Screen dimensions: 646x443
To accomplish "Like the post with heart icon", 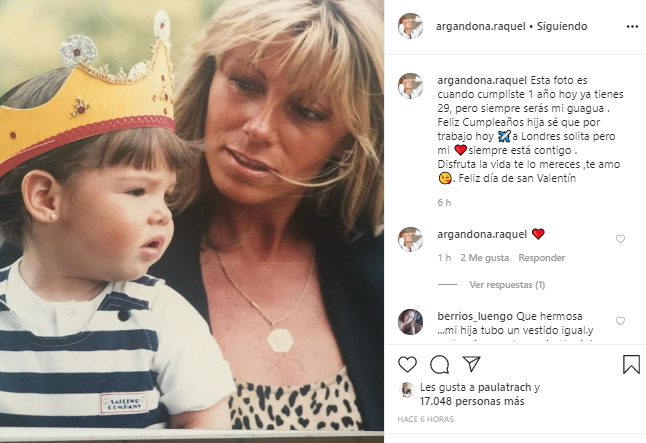I will (x=408, y=364).
